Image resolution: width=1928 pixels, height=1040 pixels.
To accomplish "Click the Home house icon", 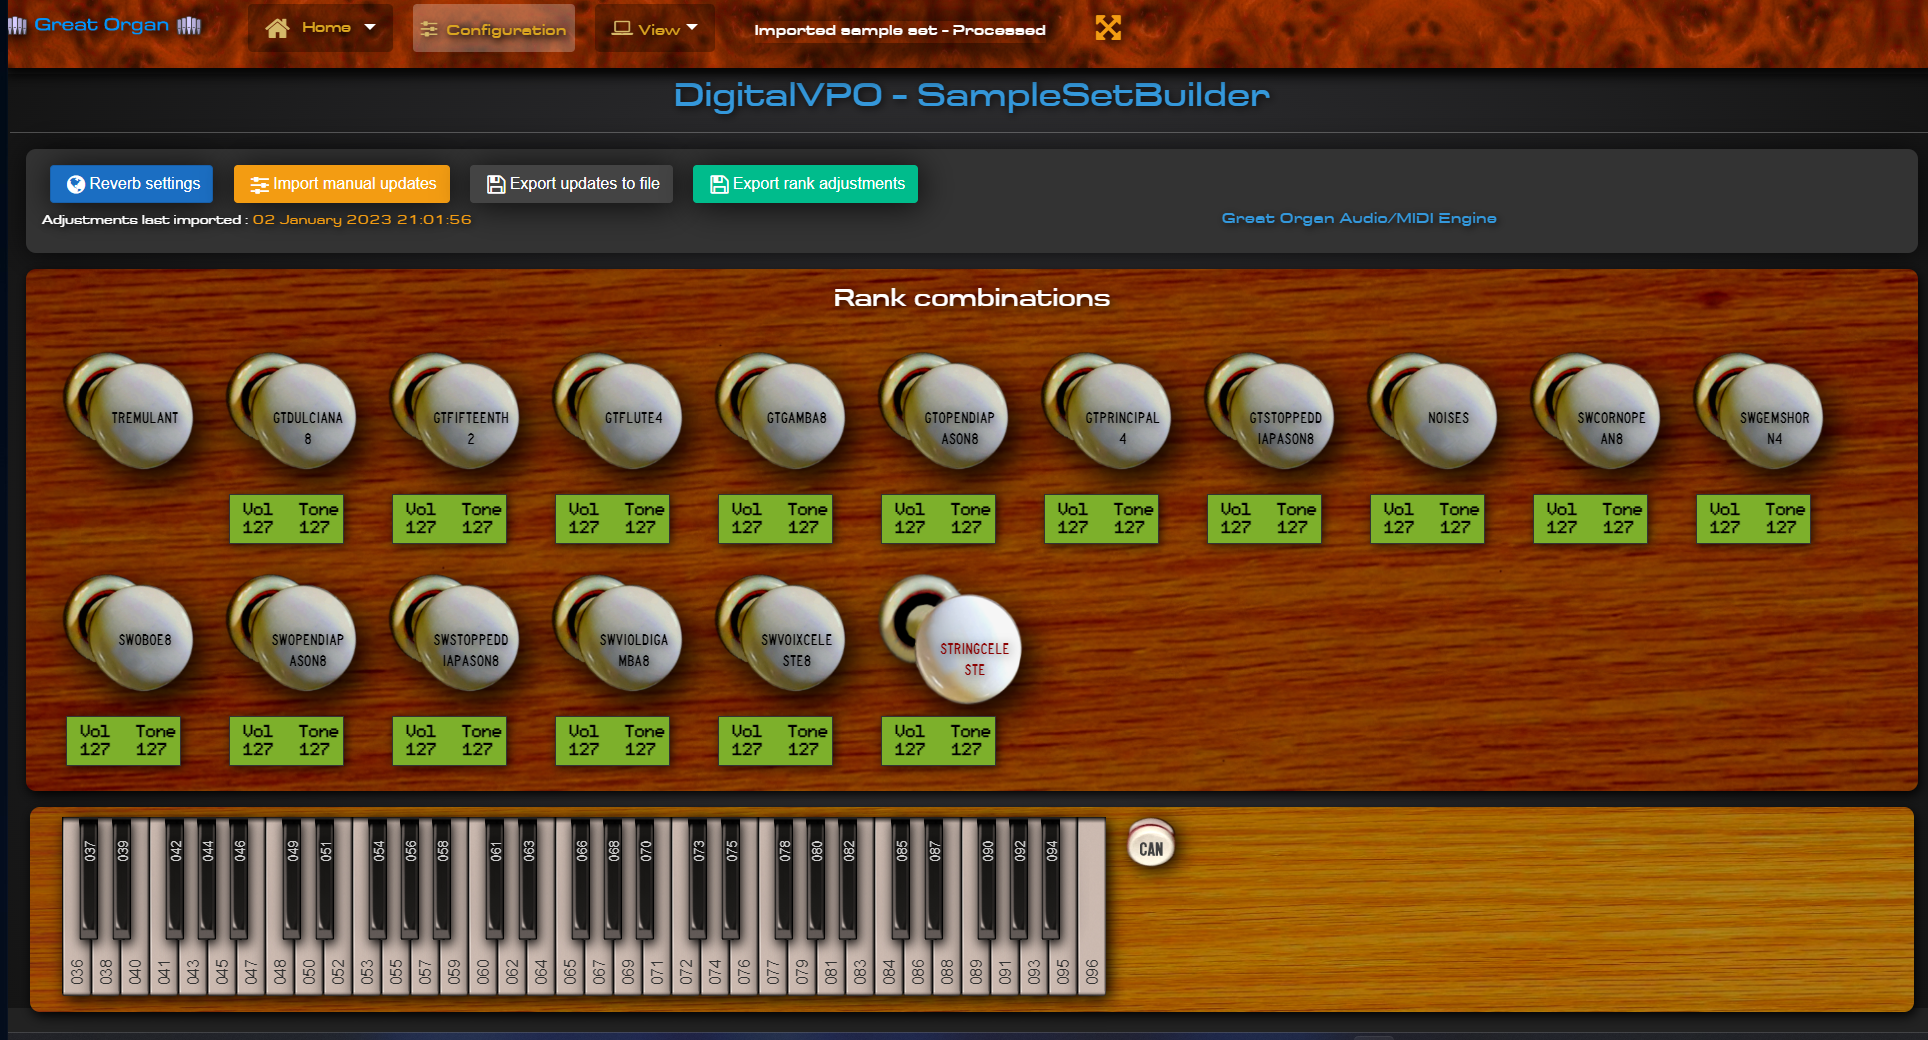I will pos(277,28).
